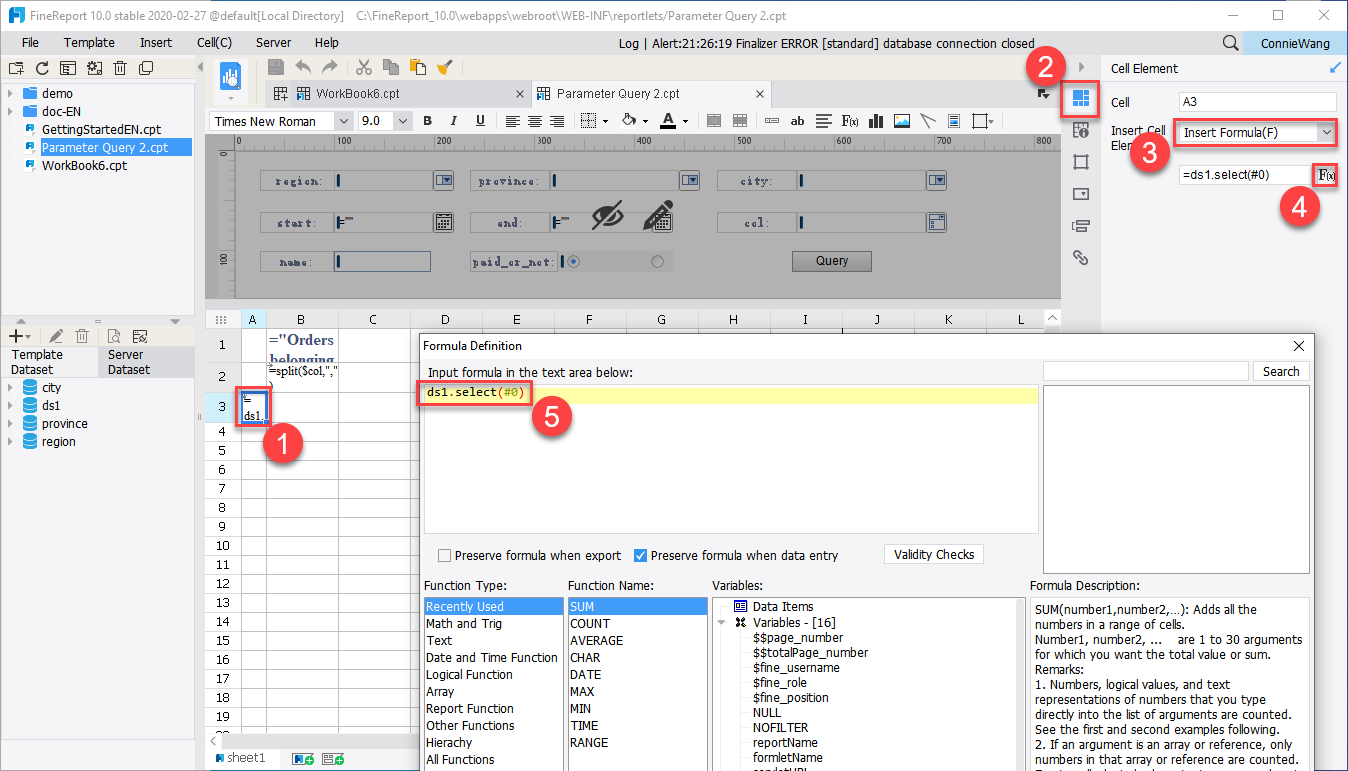Image resolution: width=1348 pixels, height=771 pixels.
Task: Click the Validity Checks button
Action: pyautogui.click(x=932, y=554)
